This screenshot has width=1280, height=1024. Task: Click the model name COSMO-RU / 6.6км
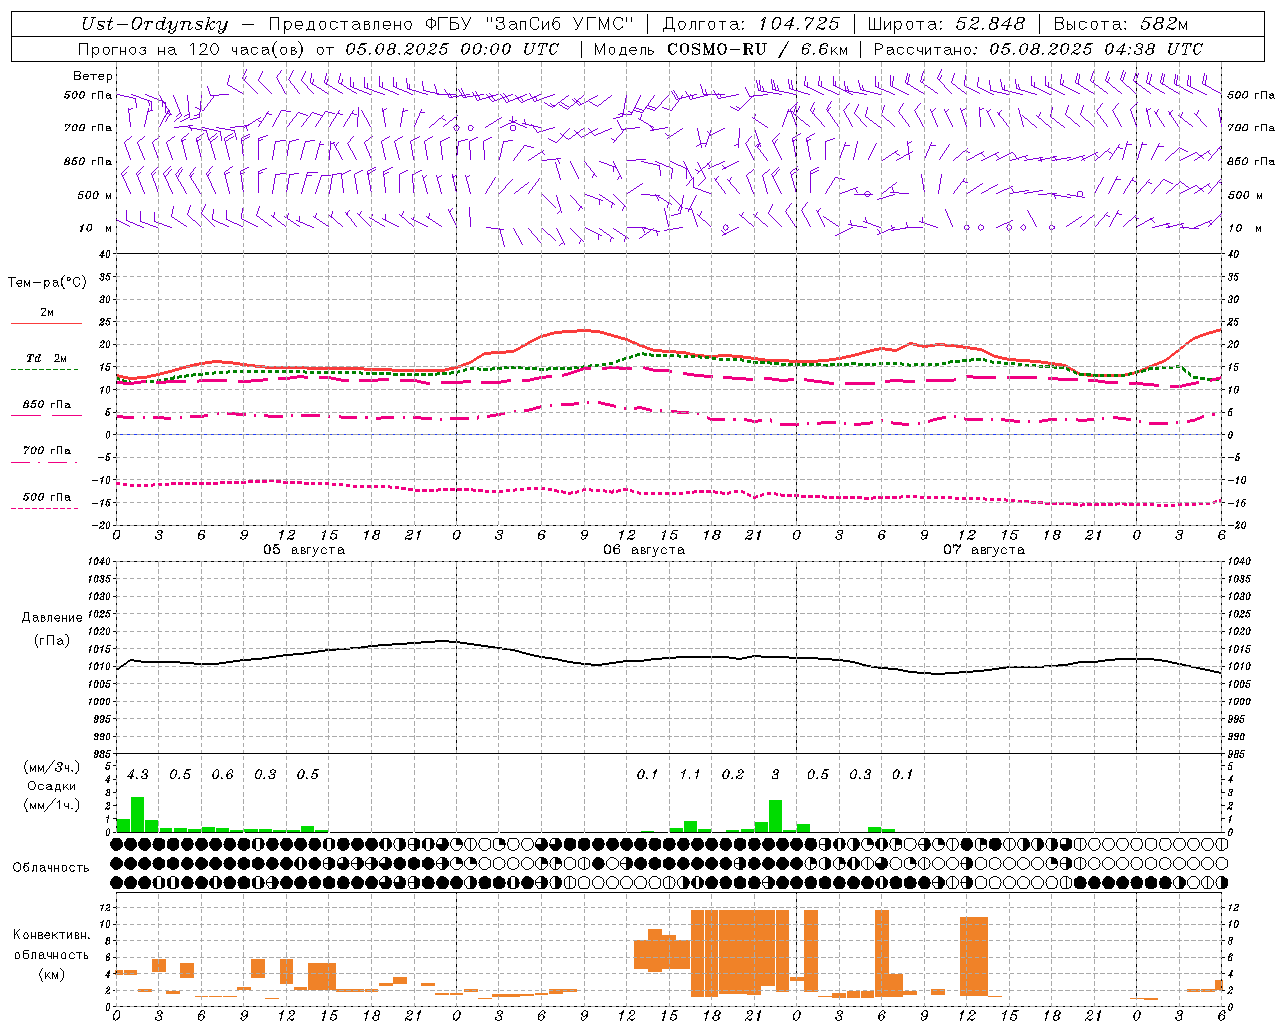click(x=758, y=49)
